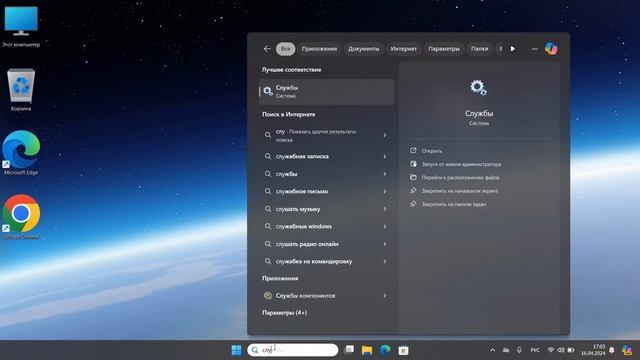This screenshot has width=640, height=360.
Task: Focus the taskbar search box
Action: [x=293, y=350]
